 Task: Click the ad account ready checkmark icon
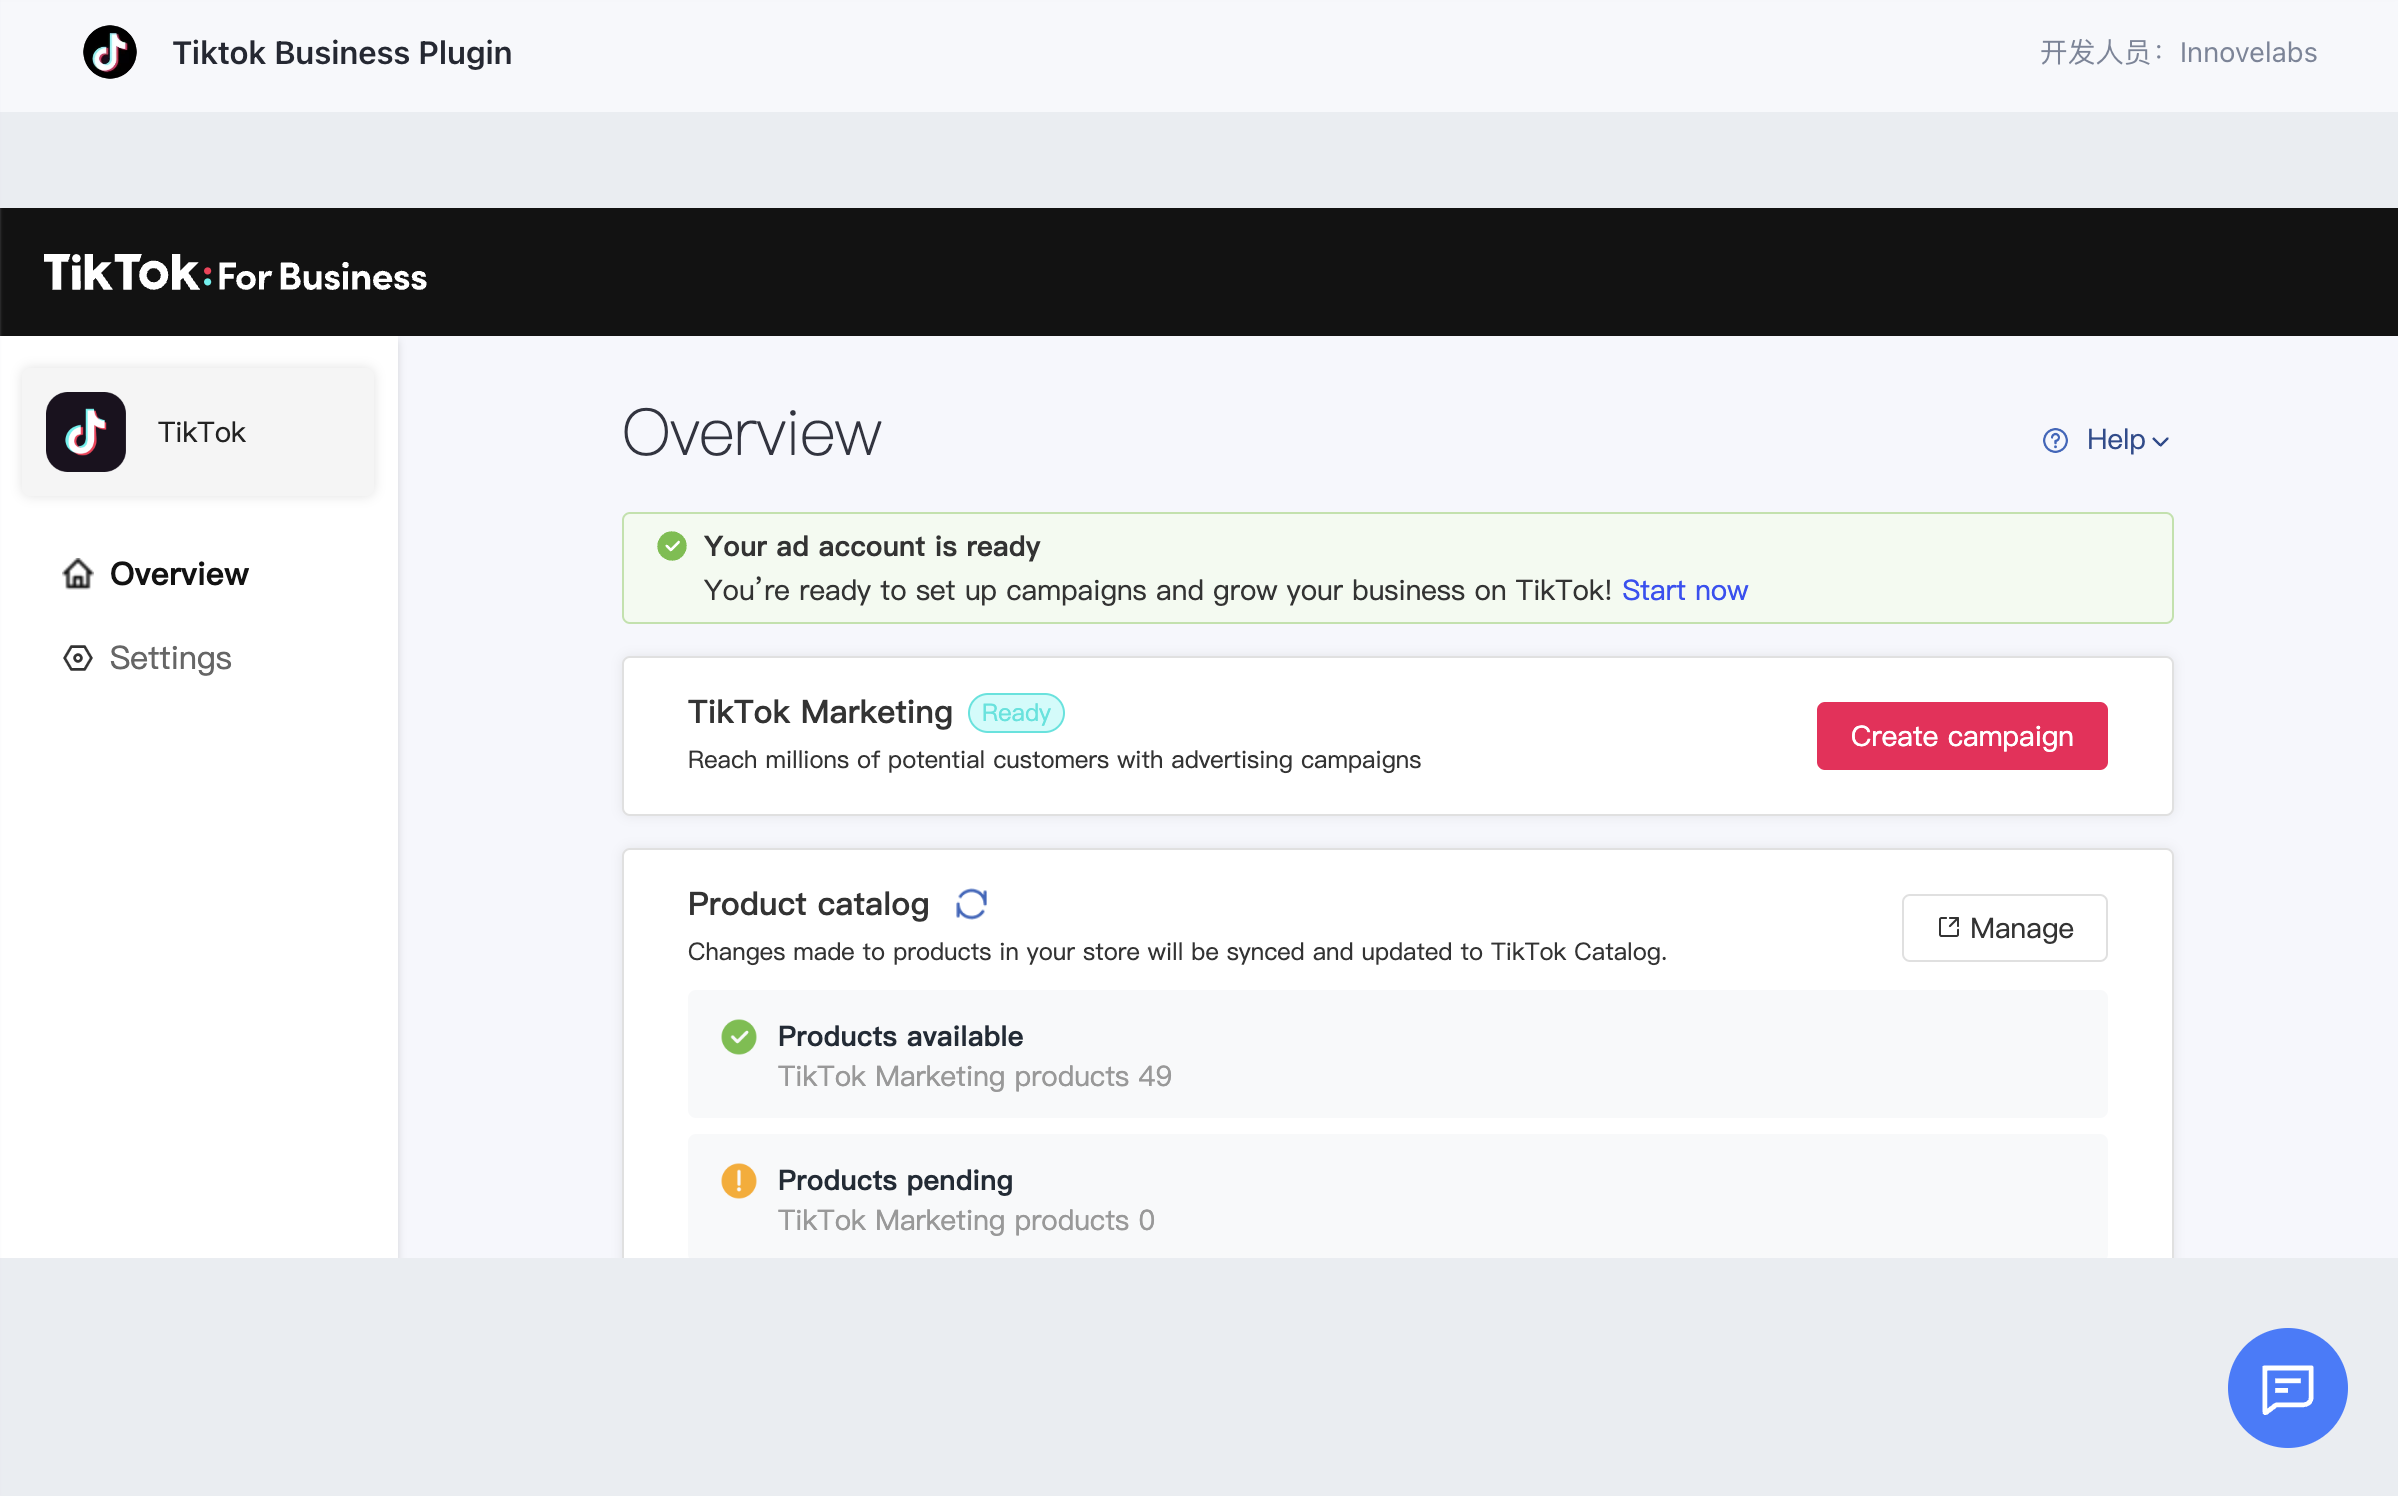click(x=672, y=546)
